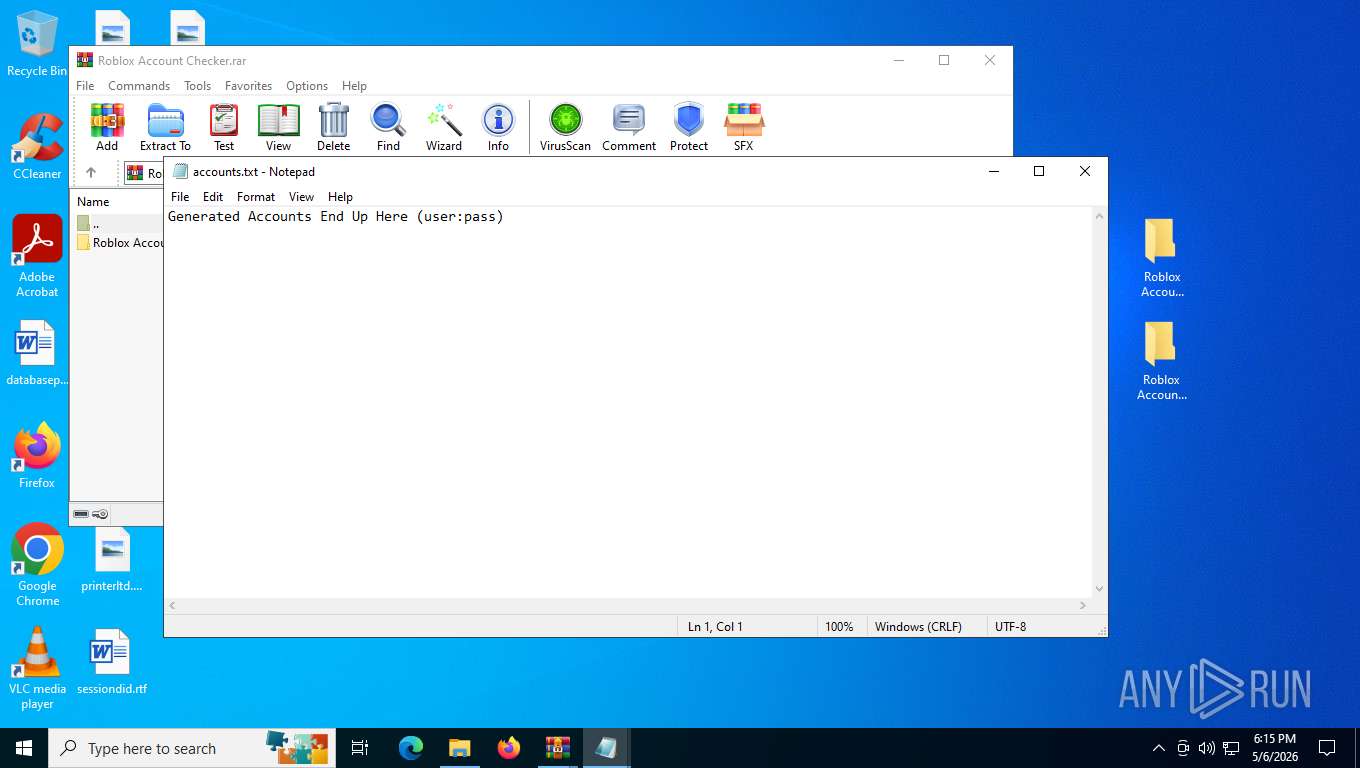Switch to WinRAR via taskbar icon
The image size is (1360, 768).
click(x=557, y=748)
